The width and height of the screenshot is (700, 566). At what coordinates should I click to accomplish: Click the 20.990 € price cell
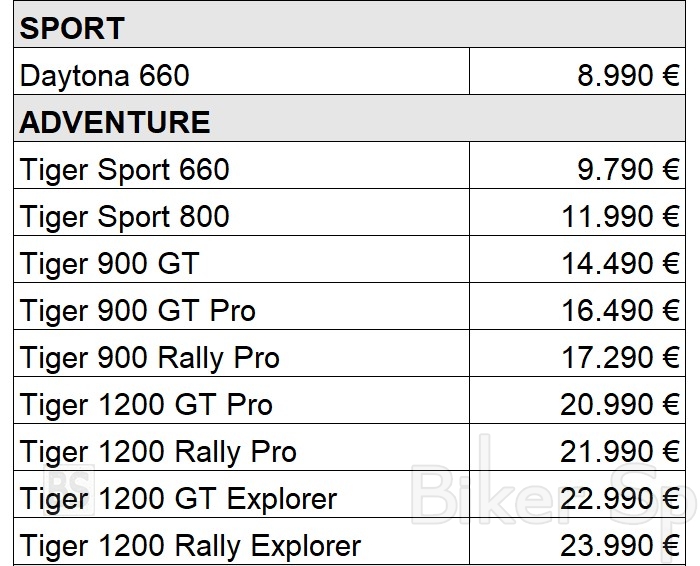[620, 405]
